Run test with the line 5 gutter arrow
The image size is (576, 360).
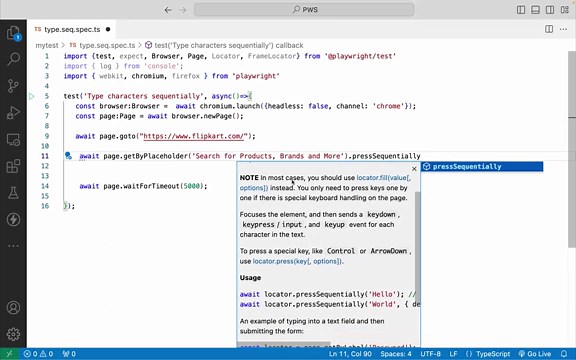click(x=32, y=96)
